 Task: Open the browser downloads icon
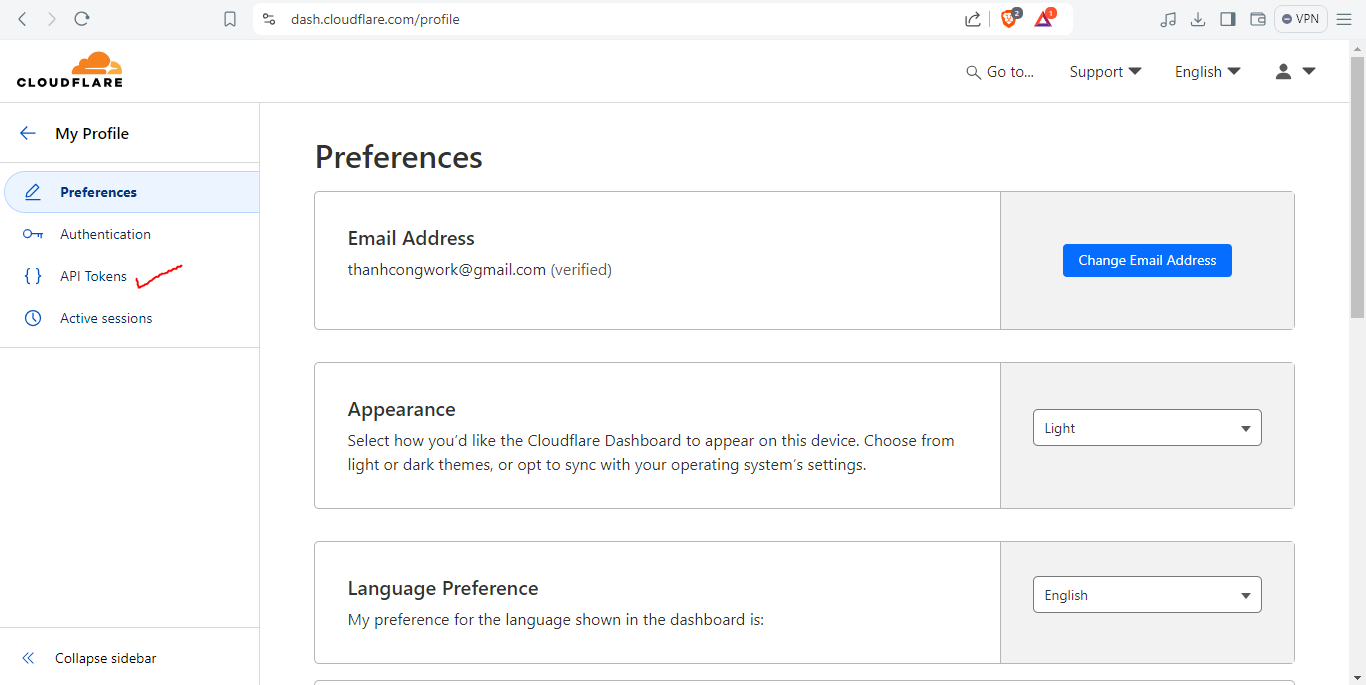click(x=1198, y=19)
